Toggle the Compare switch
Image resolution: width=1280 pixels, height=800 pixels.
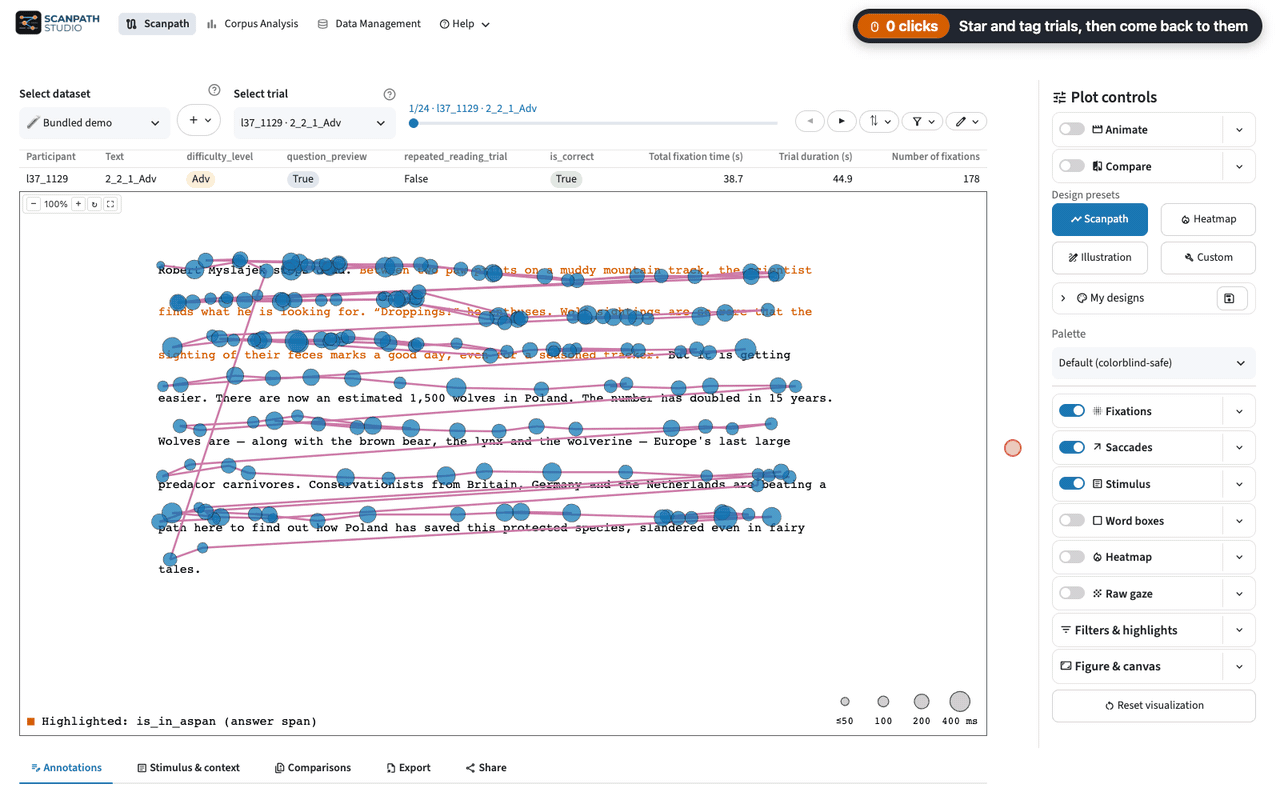click(1072, 166)
